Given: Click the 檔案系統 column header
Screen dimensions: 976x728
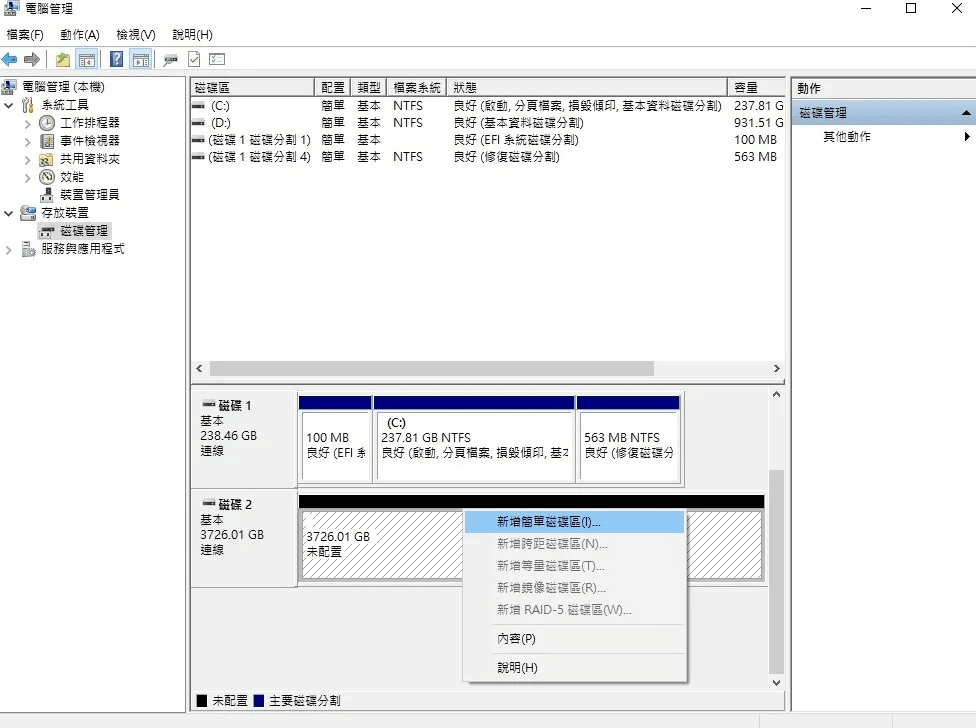Looking at the screenshot, I should [x=416, y=87].
